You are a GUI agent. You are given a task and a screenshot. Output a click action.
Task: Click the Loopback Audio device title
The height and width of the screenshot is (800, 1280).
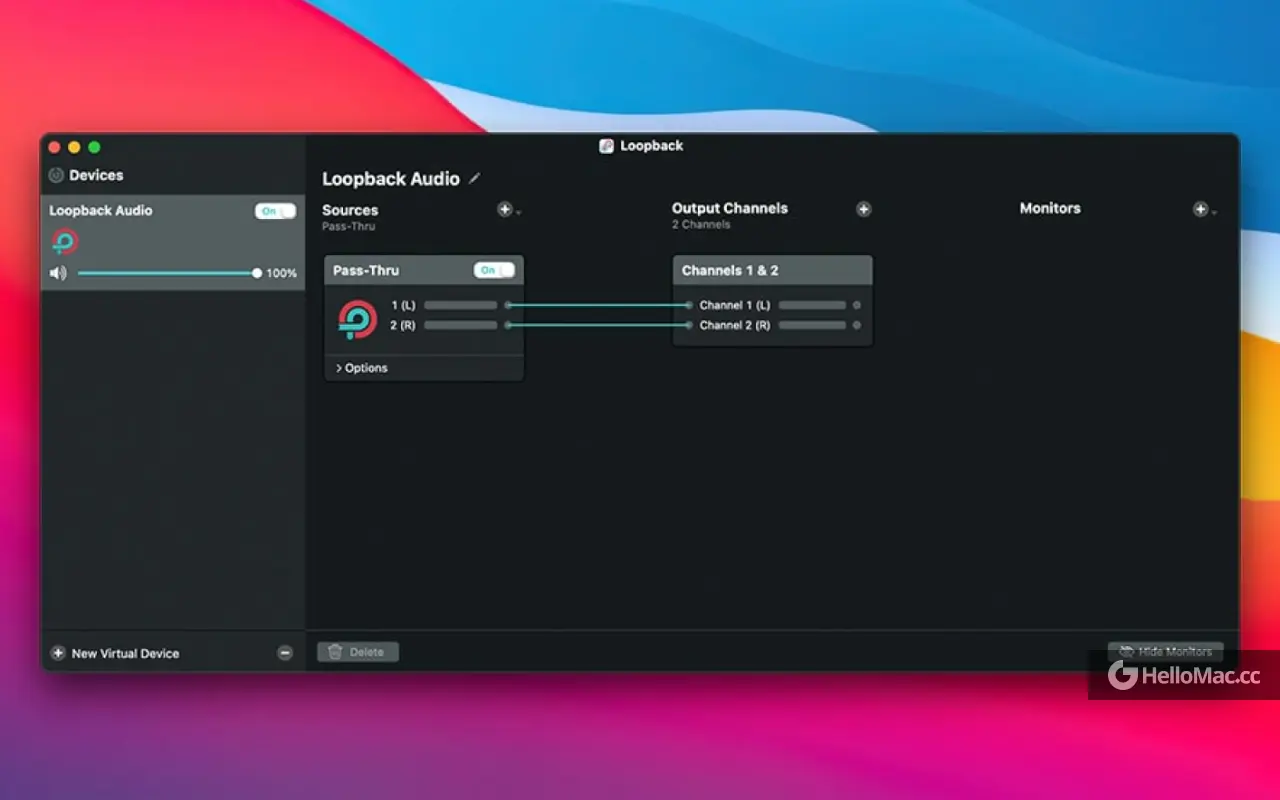391,179
